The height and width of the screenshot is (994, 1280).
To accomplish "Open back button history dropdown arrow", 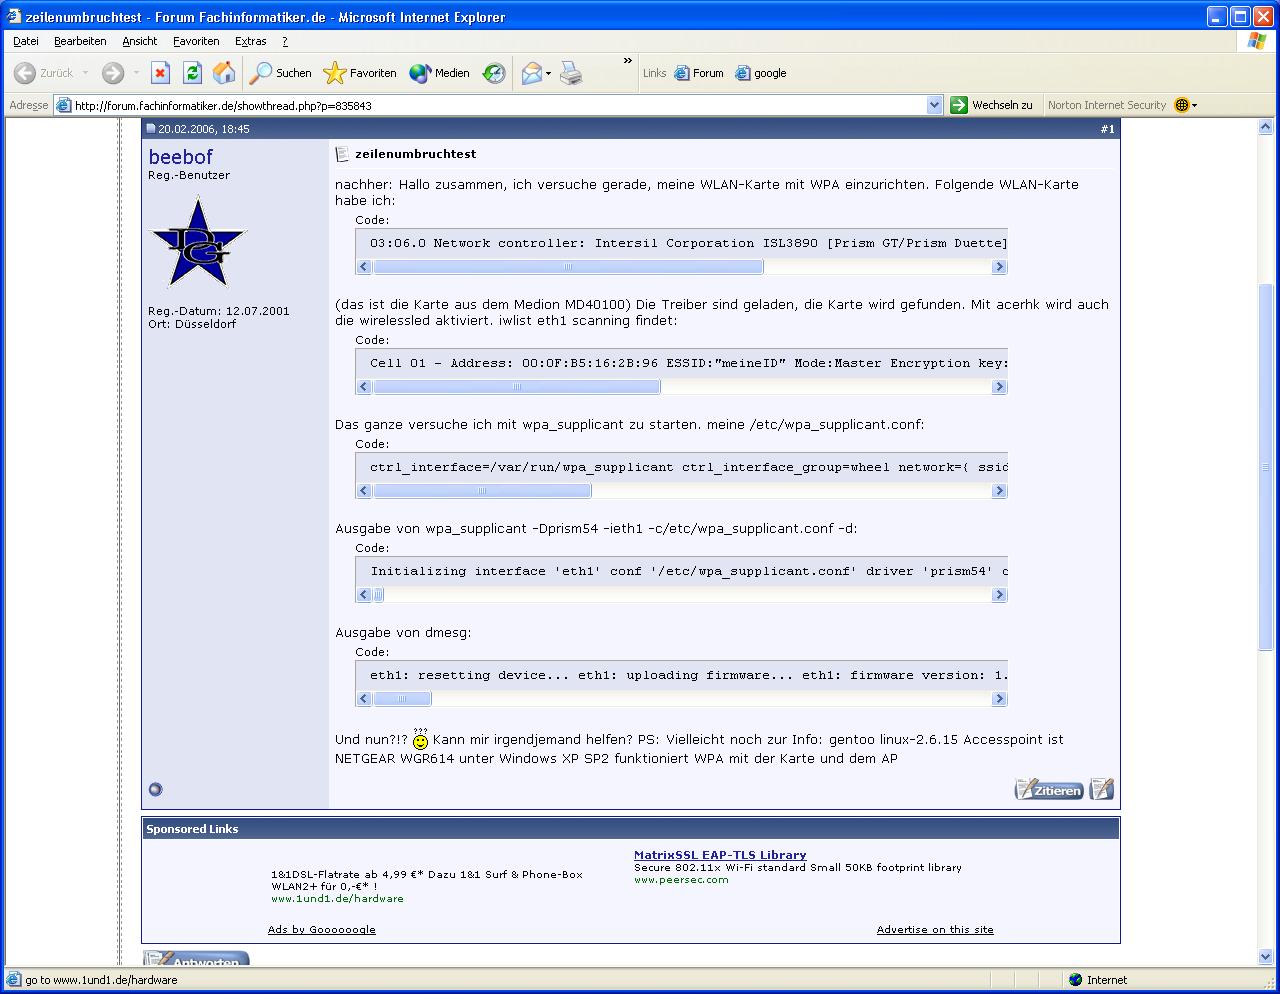I will [85, 73].
